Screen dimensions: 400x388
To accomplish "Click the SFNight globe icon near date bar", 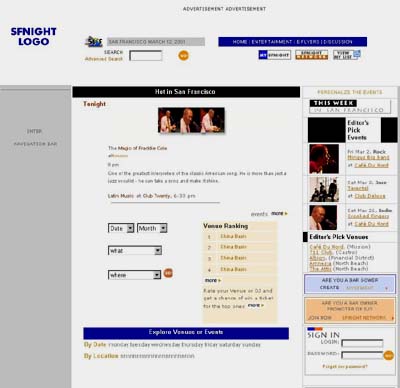I will (94, 42).
